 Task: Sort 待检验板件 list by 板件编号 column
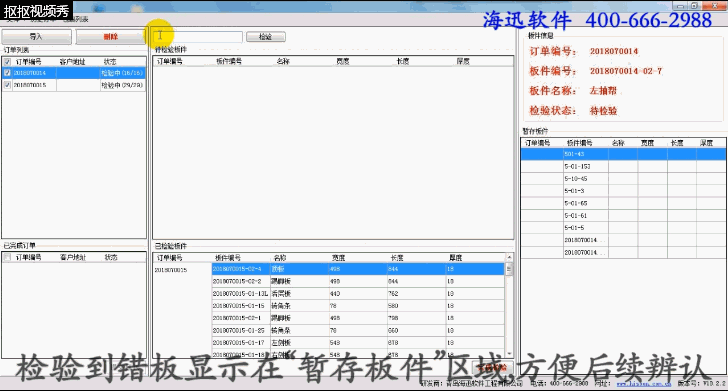(x=229, y=61)
